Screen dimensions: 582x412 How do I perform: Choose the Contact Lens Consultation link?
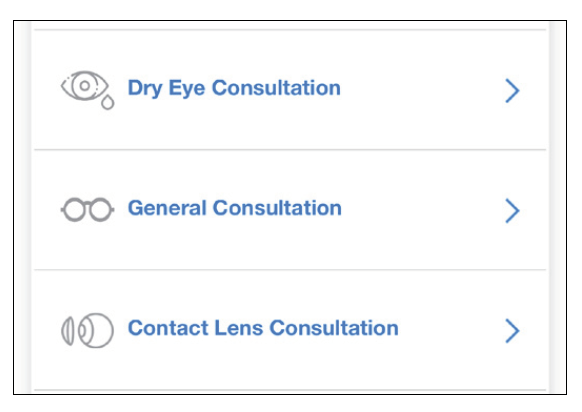point(290,330)
